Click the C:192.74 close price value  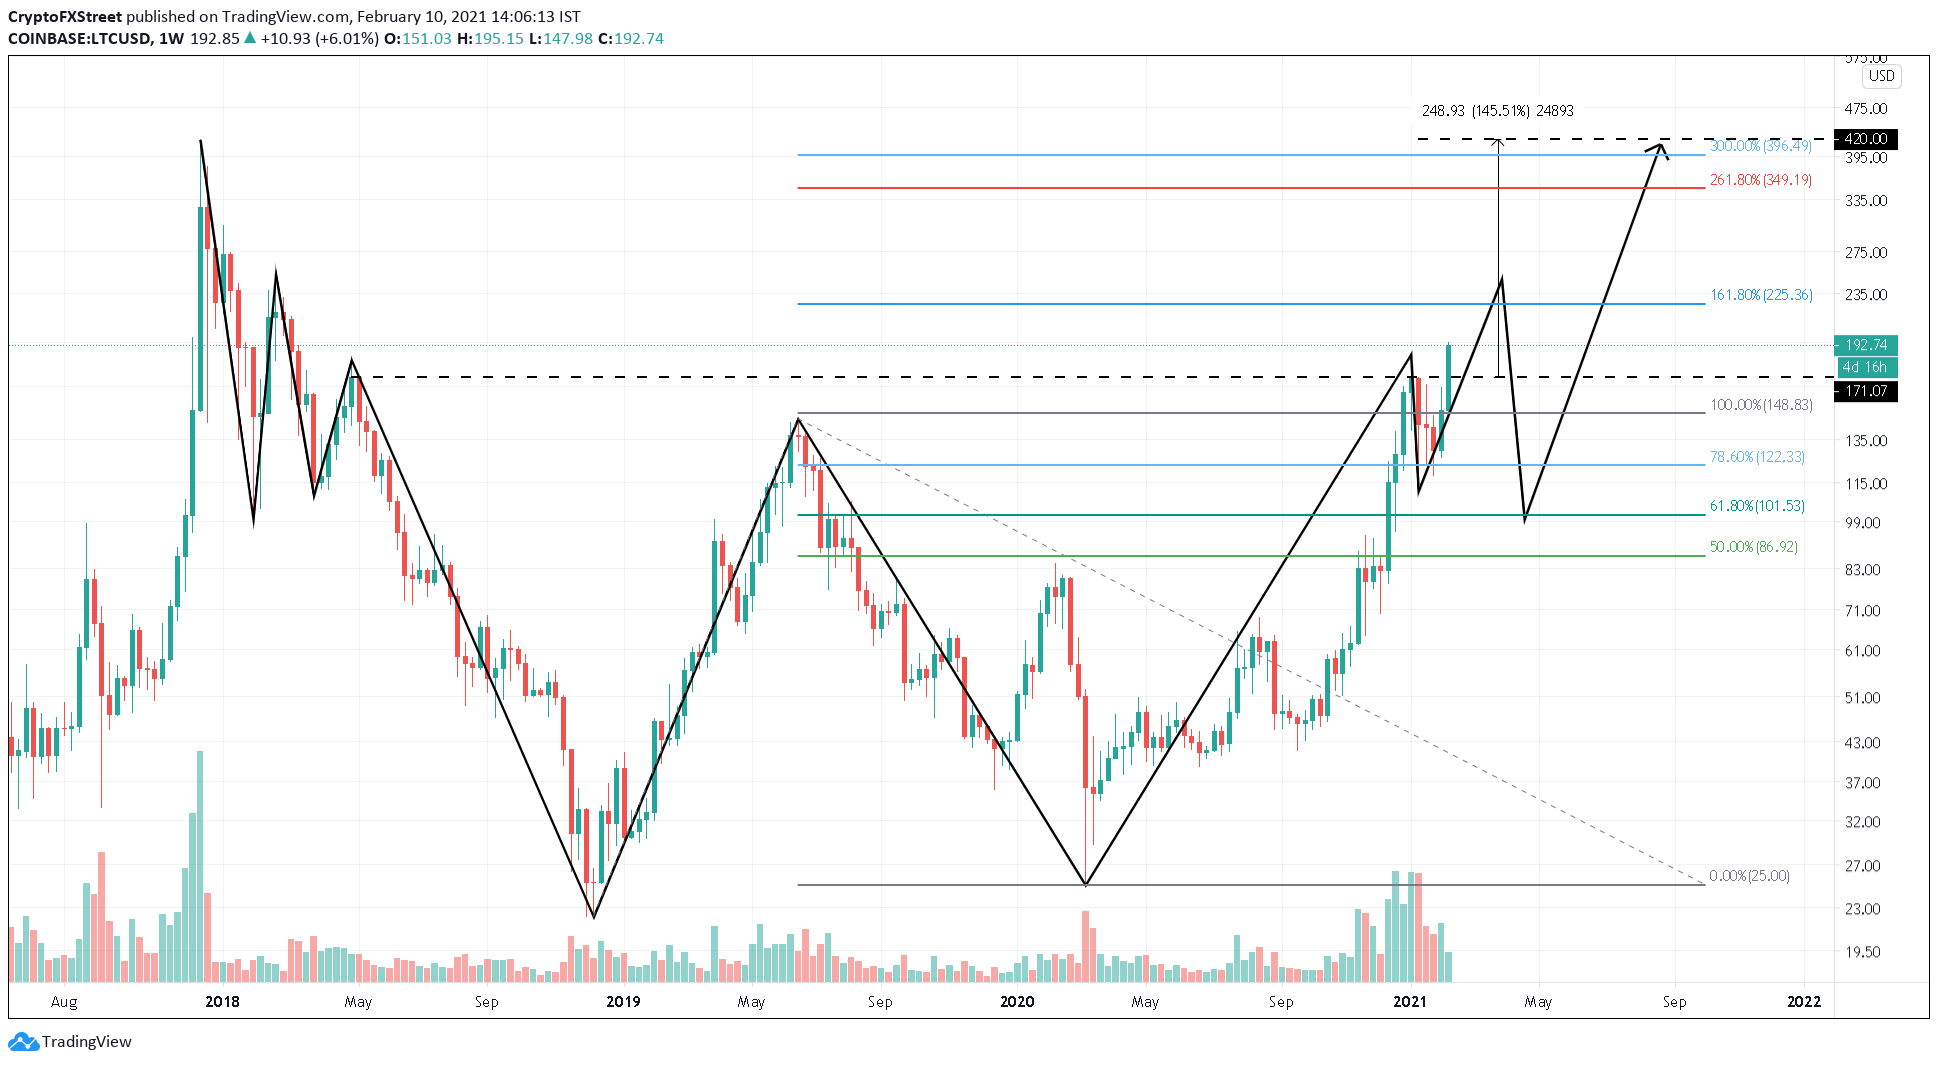(x=631, y=39)
